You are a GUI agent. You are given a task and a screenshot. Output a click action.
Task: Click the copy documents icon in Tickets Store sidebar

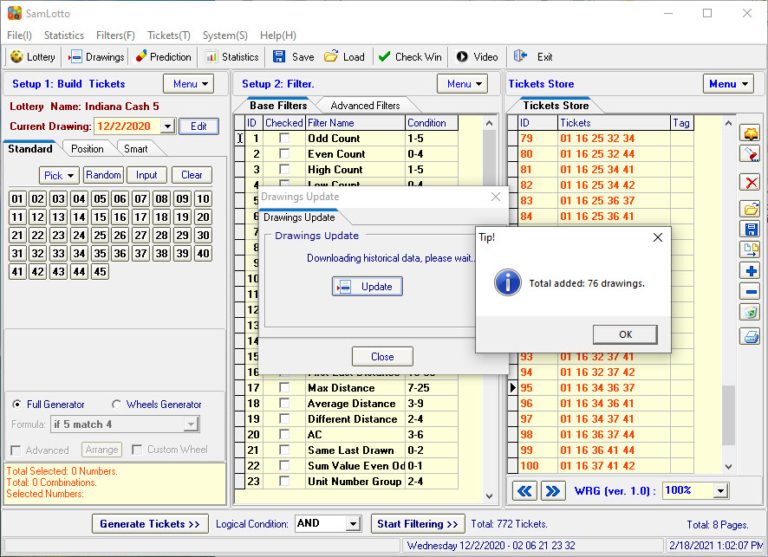(x=750, y=250)
